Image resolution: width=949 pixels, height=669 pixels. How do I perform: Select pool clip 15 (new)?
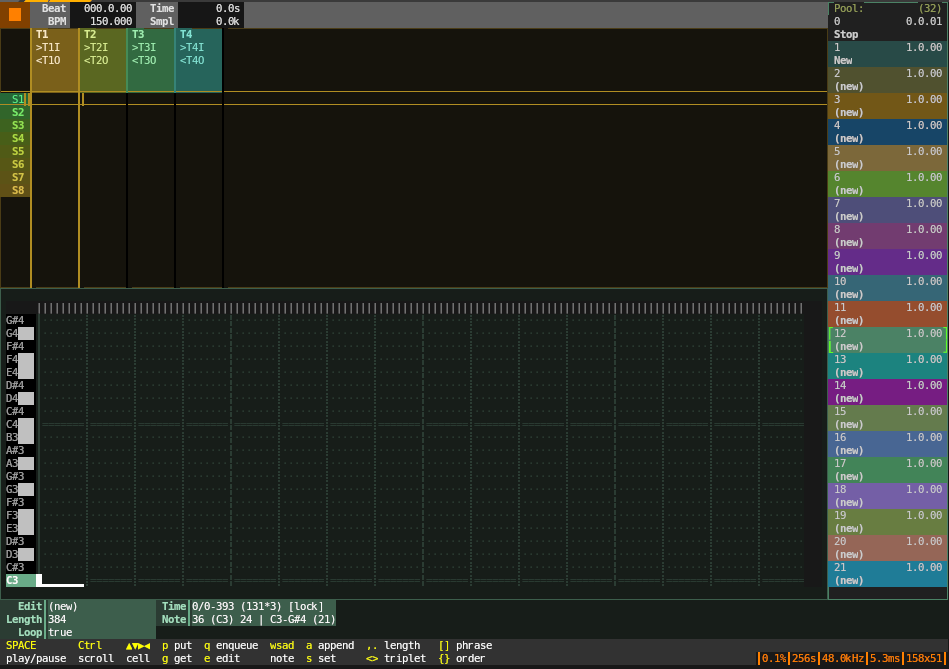(x=888, y=418)
